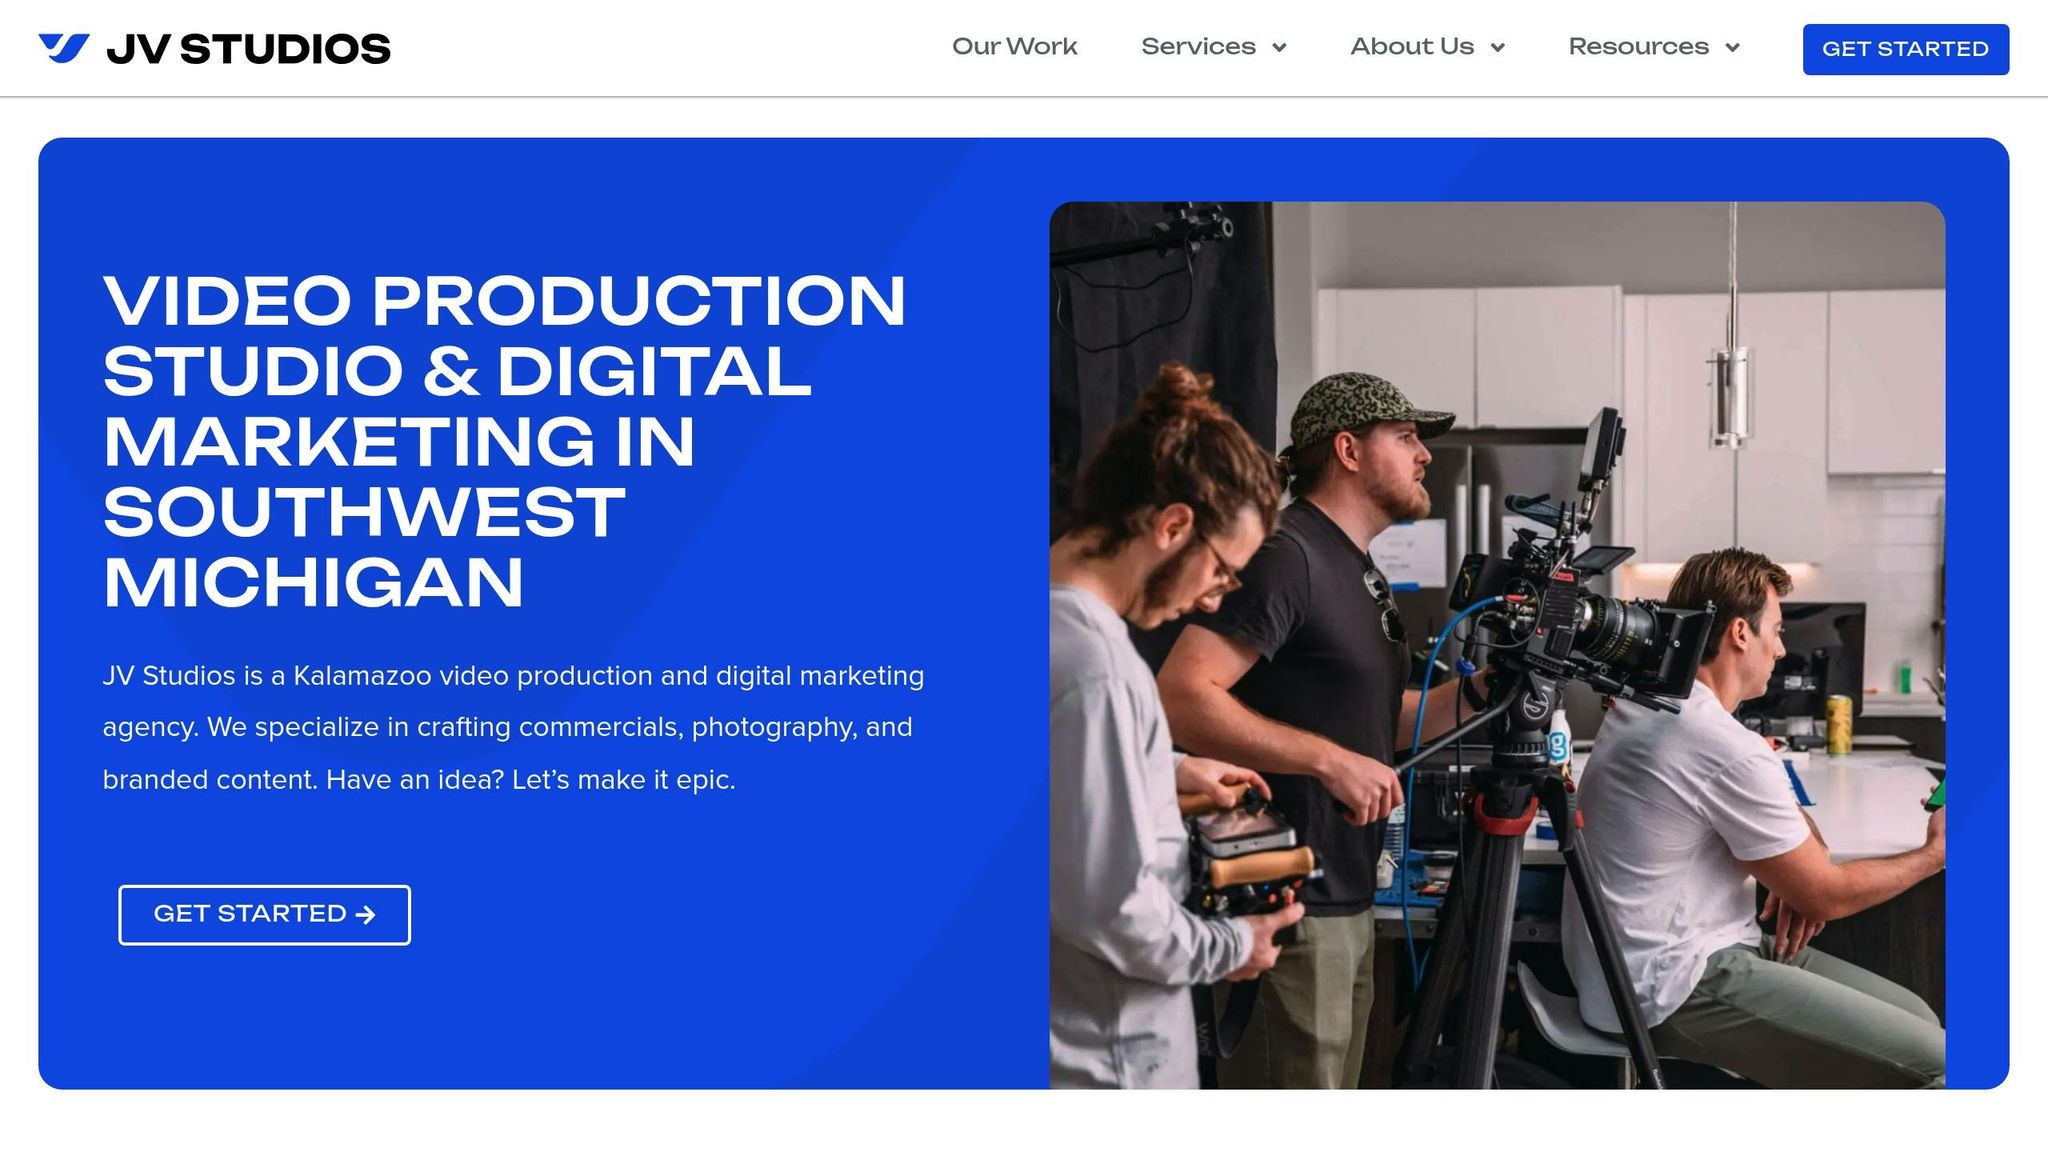Open the Services navigation menu
Screen dimensions: 2048x1152
[1198, 47]
